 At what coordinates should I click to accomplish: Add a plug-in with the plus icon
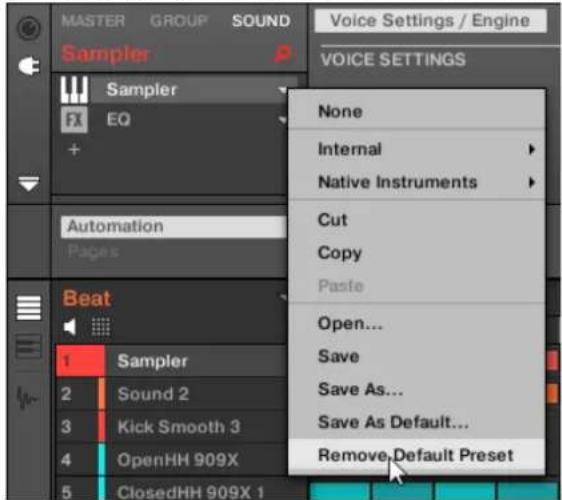click(x=74, y=149)
